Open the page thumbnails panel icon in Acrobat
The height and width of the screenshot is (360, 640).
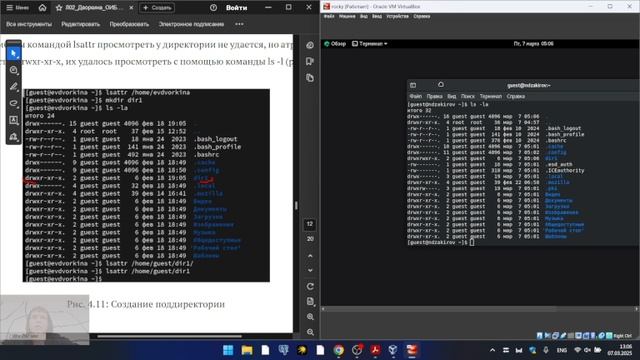[x=310, y=78]
